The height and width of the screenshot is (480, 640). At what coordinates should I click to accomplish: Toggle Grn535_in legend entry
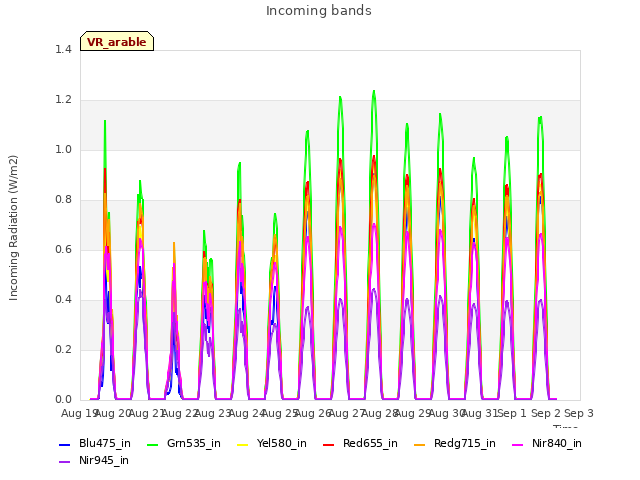184,443
